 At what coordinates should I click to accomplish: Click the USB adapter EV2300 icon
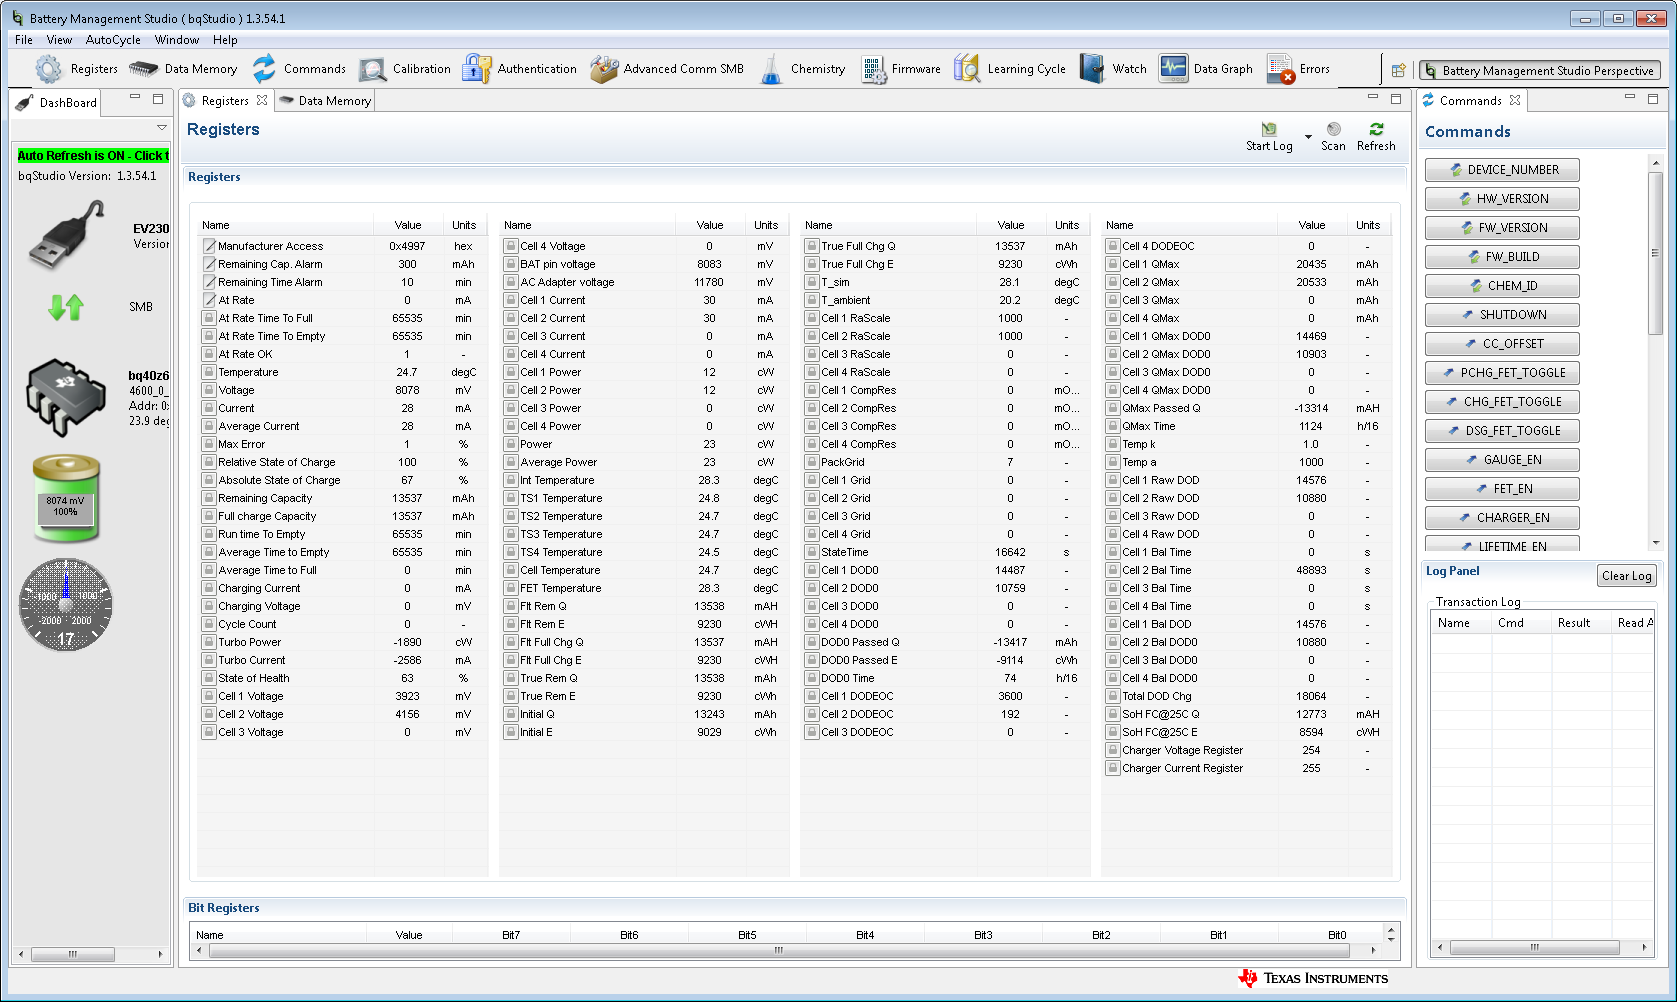(67, 235)
